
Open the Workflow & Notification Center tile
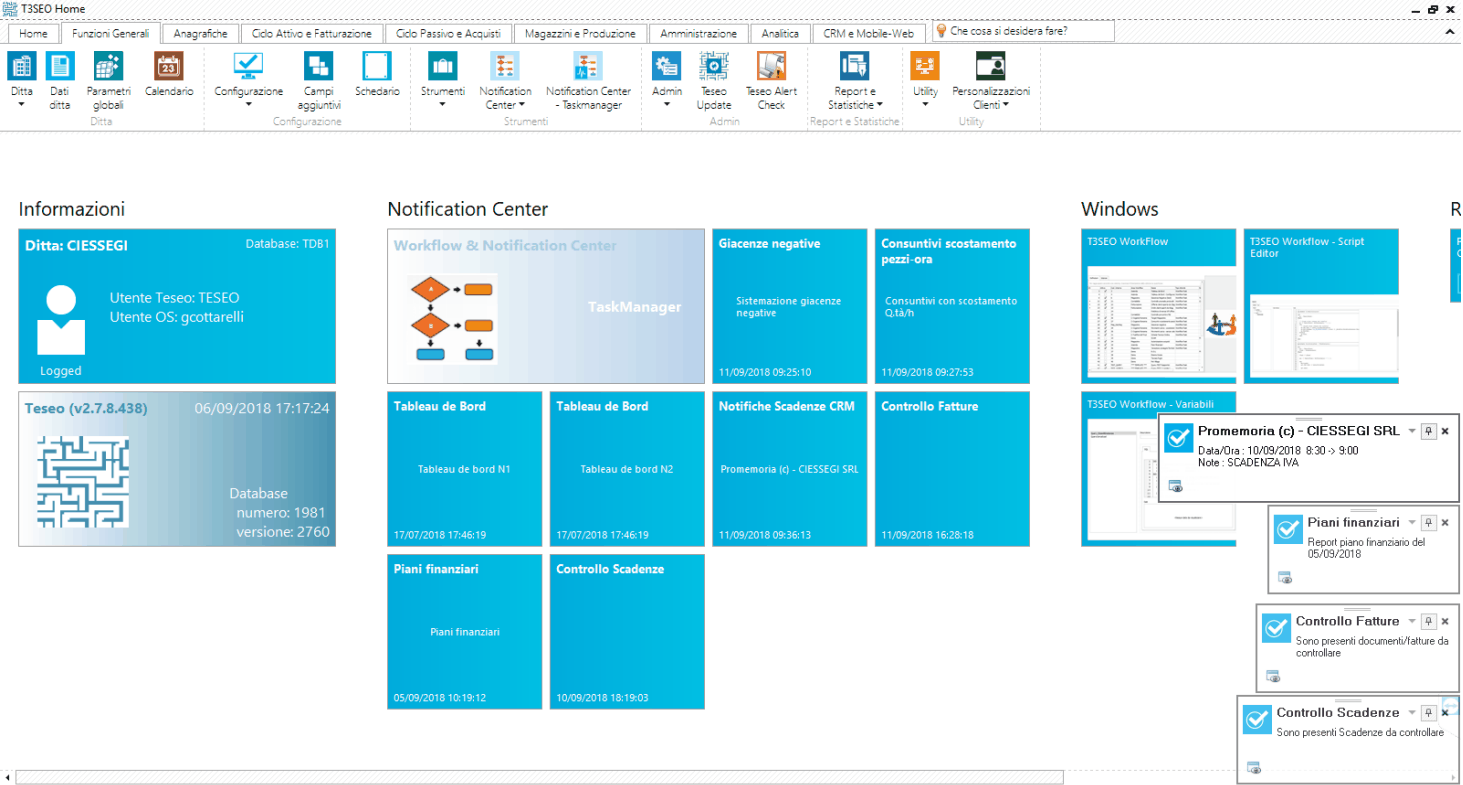[546, 306]
